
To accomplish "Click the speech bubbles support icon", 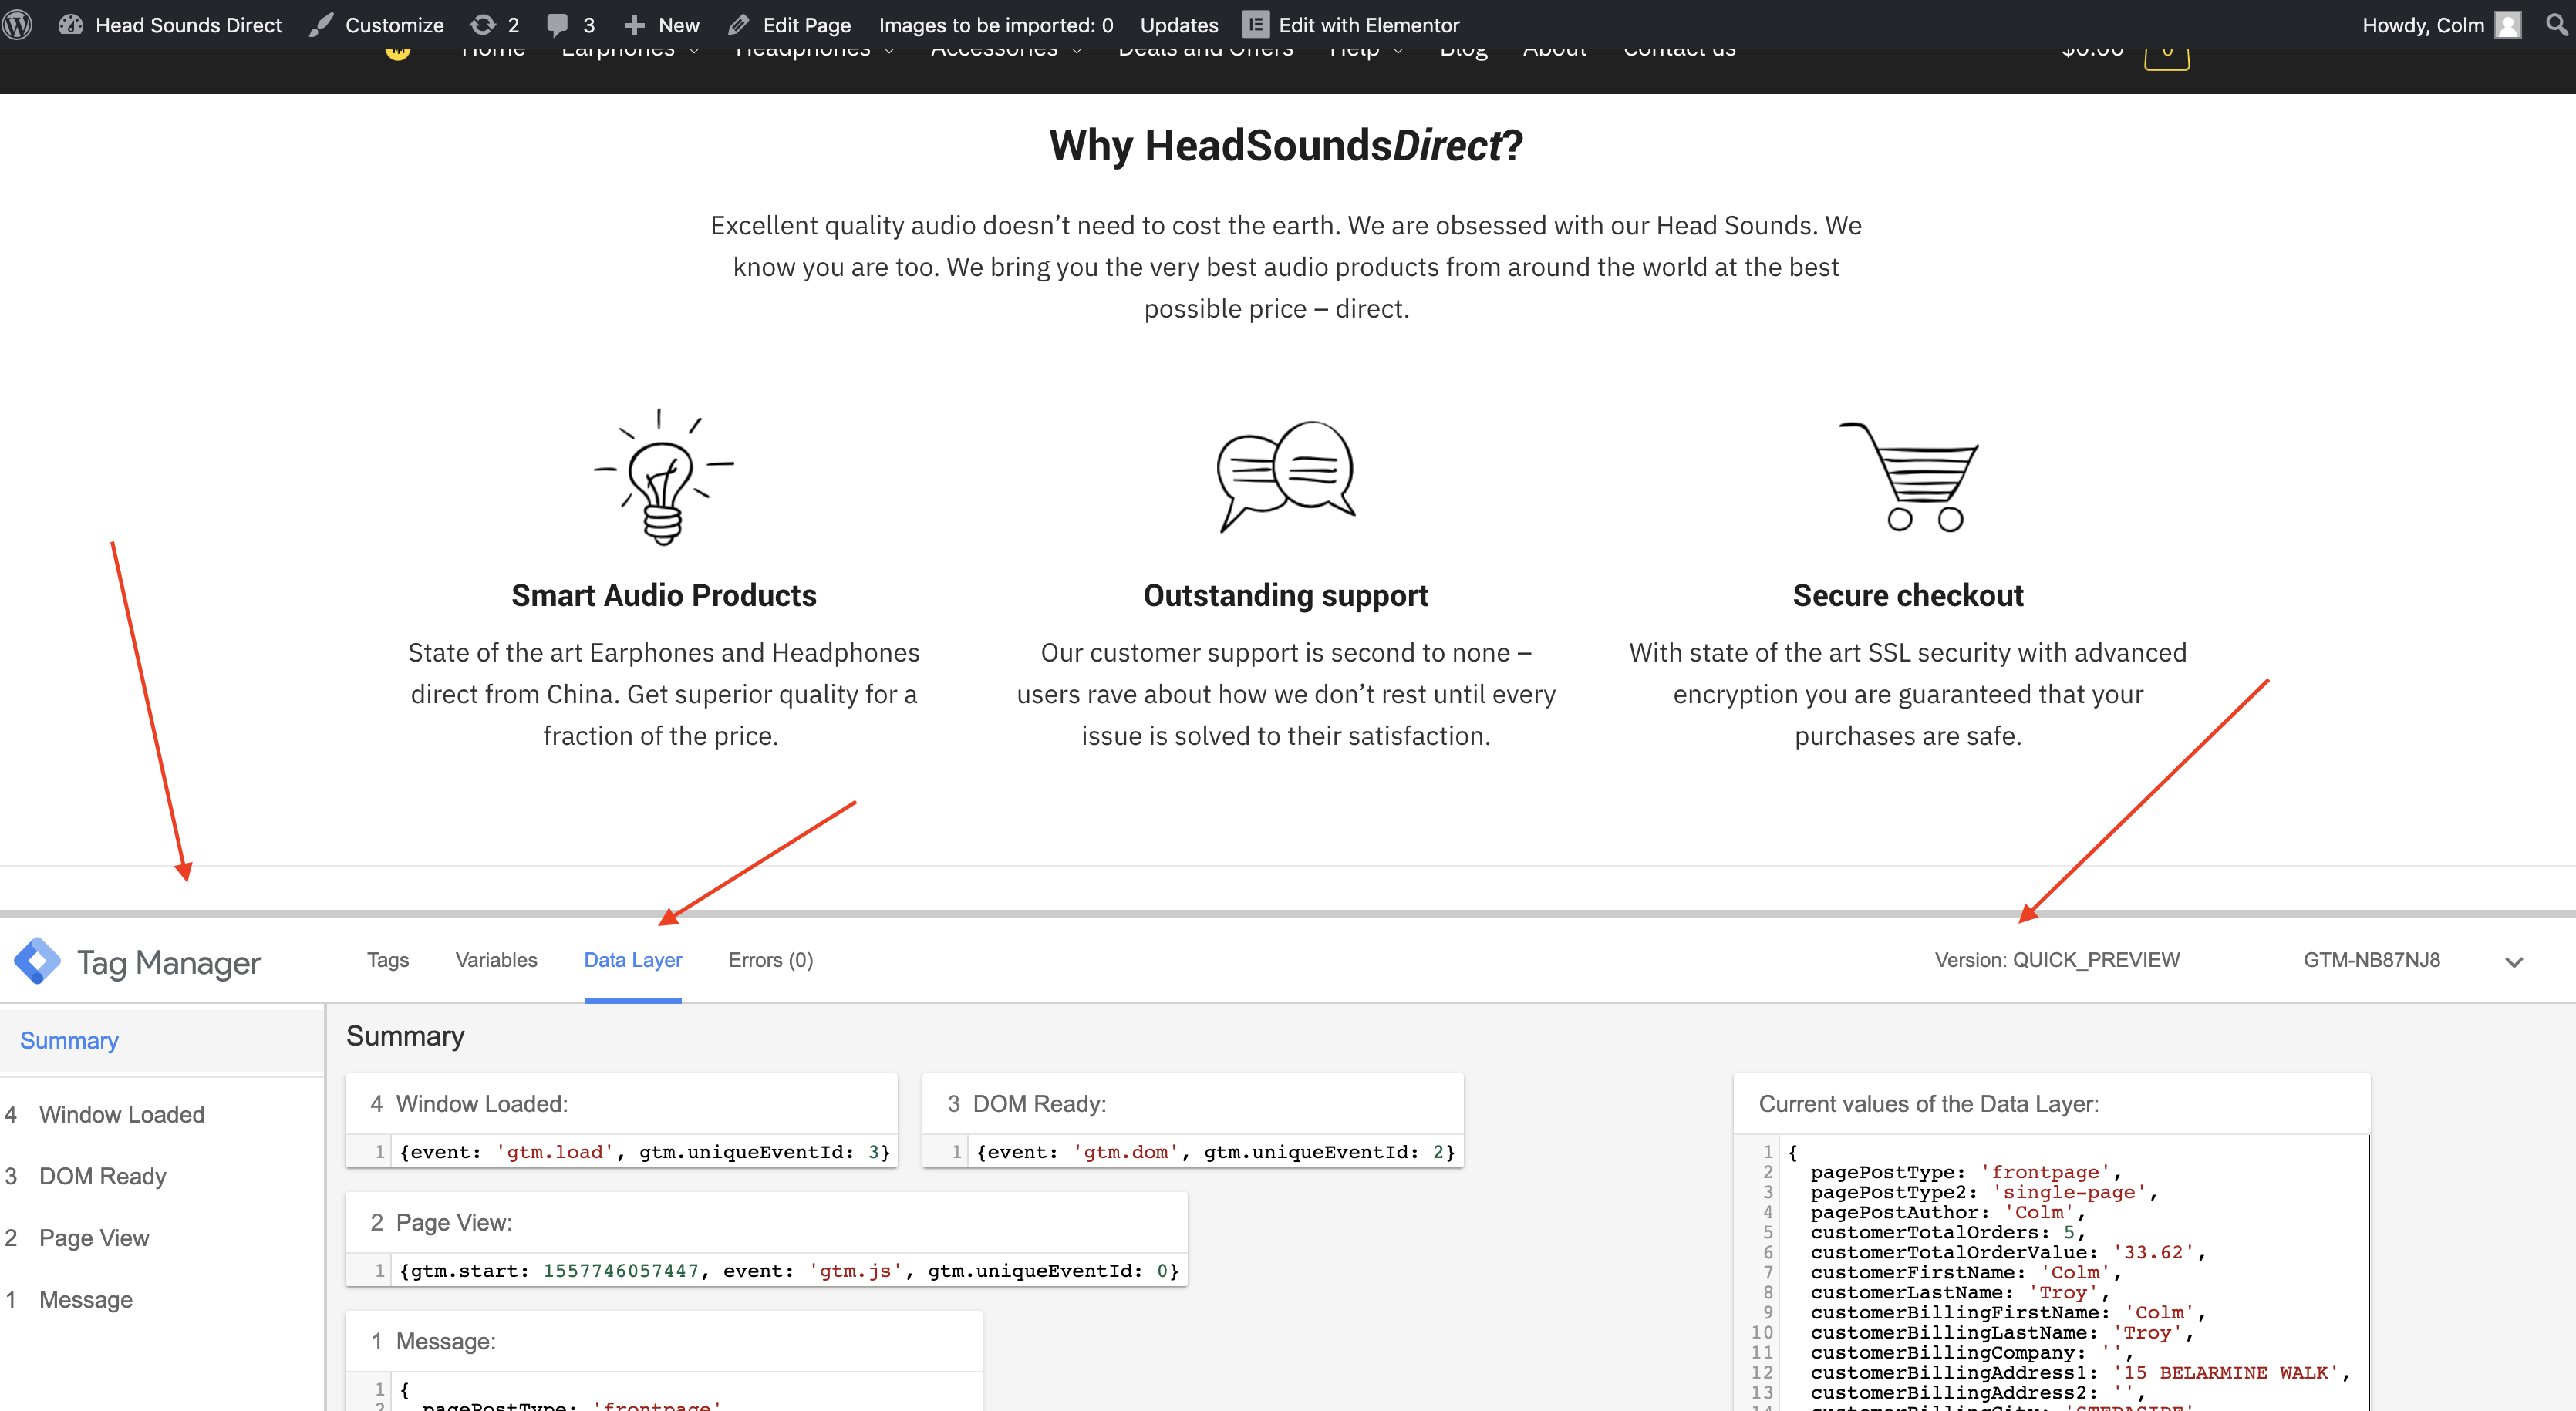I will 1286,476.
